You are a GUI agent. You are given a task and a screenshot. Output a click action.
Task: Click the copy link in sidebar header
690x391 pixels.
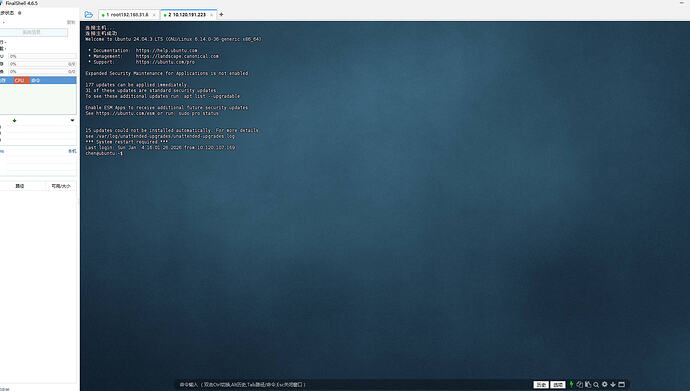coord(71,22)
